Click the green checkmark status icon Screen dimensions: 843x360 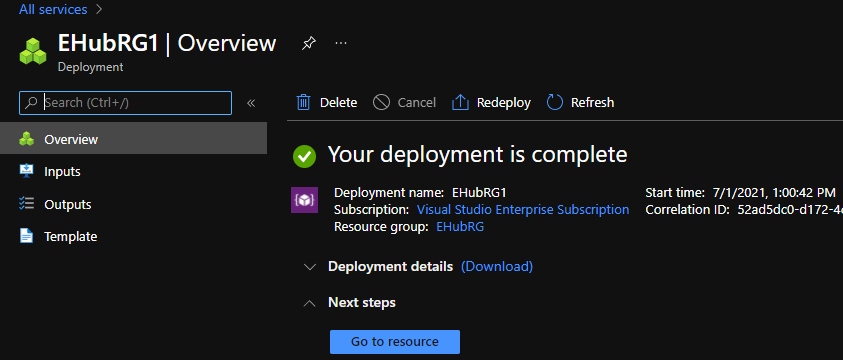304,156
